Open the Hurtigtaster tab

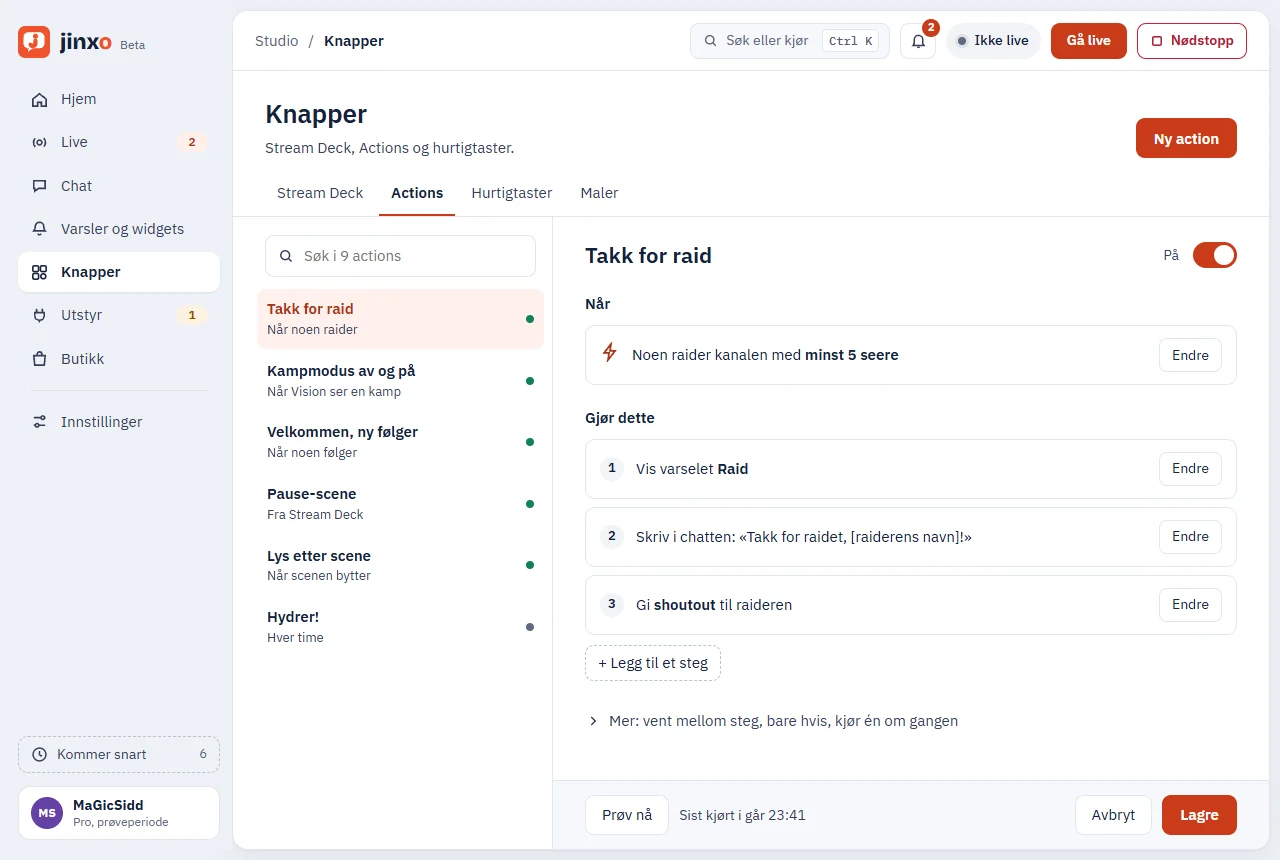512,193
